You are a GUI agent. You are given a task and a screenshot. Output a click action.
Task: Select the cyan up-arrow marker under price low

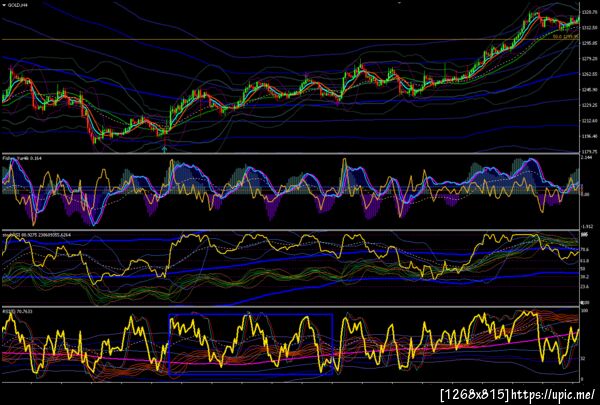165,150
